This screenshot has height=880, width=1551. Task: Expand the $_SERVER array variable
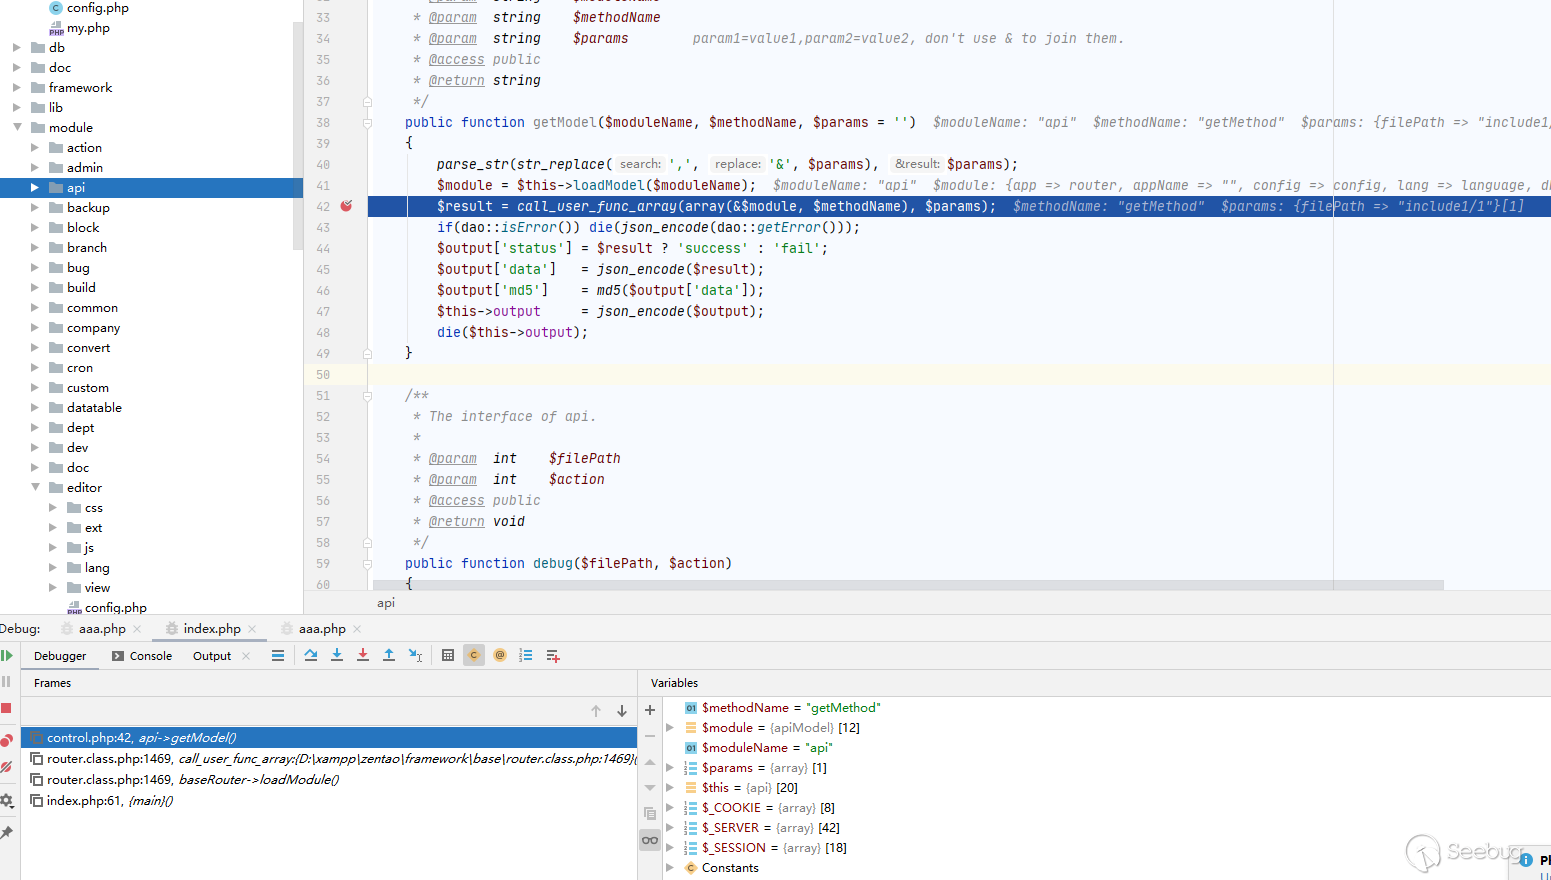[x=670, y=828]
